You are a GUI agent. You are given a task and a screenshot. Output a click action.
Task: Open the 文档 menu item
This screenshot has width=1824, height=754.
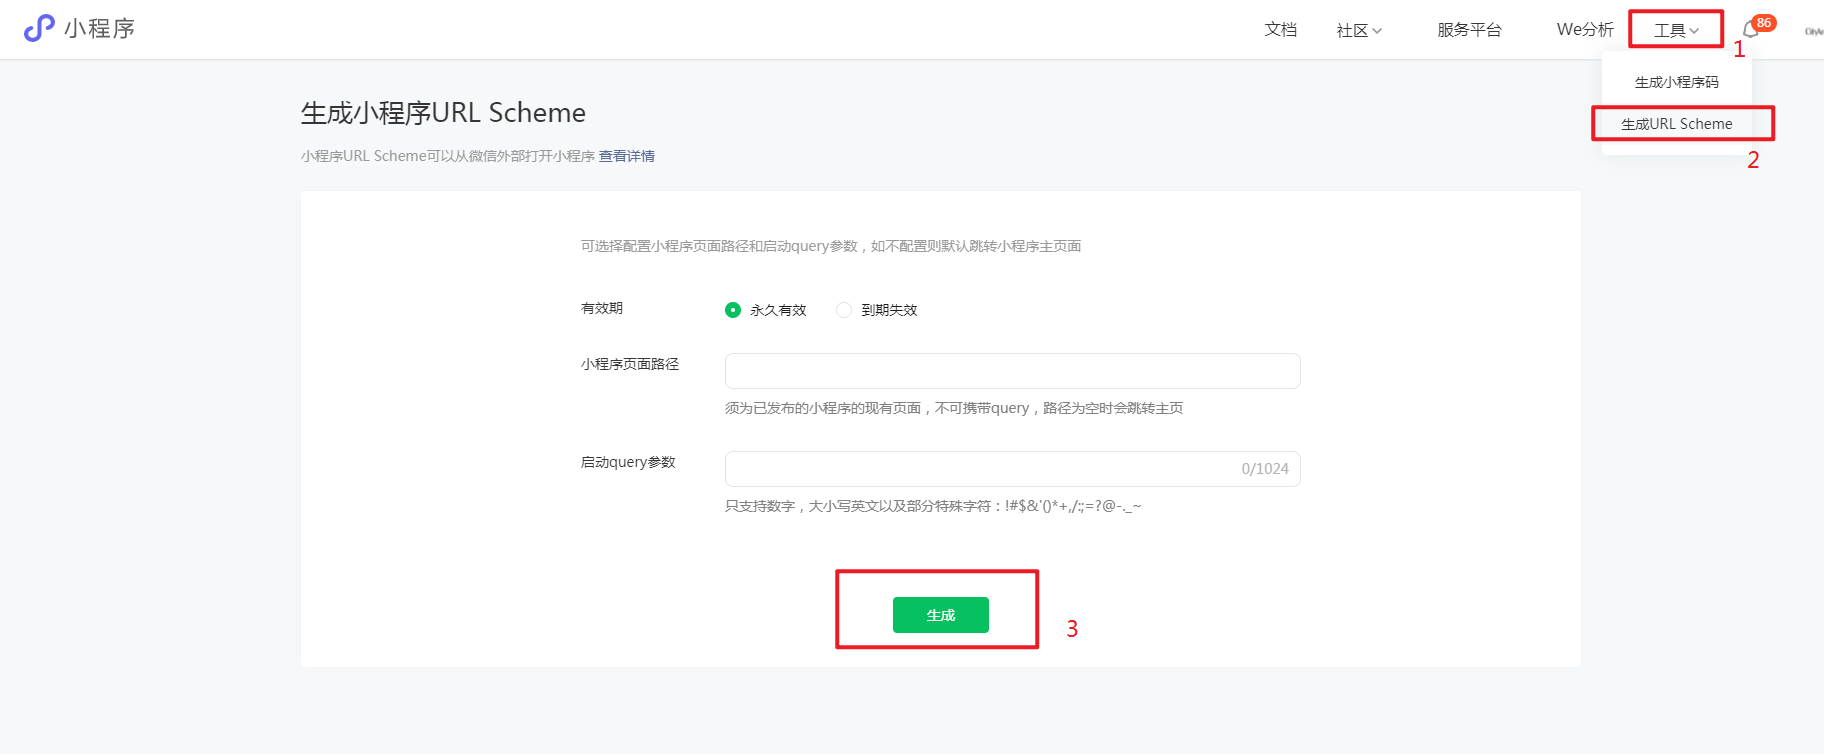pos(1280,30)
